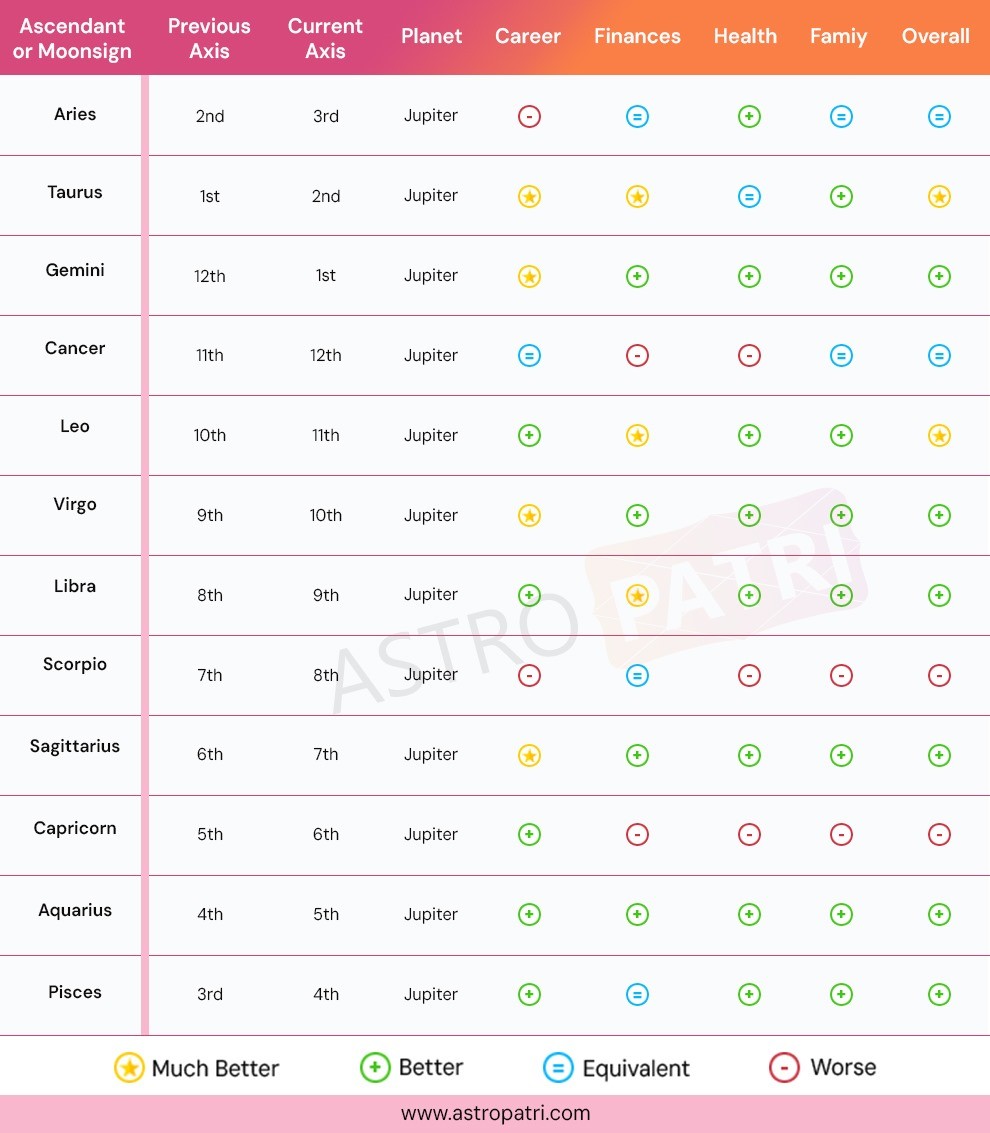The height and width of the screenshot is (1133, 990).
Task: Select the Overall column header
Action: click(935, 36)
